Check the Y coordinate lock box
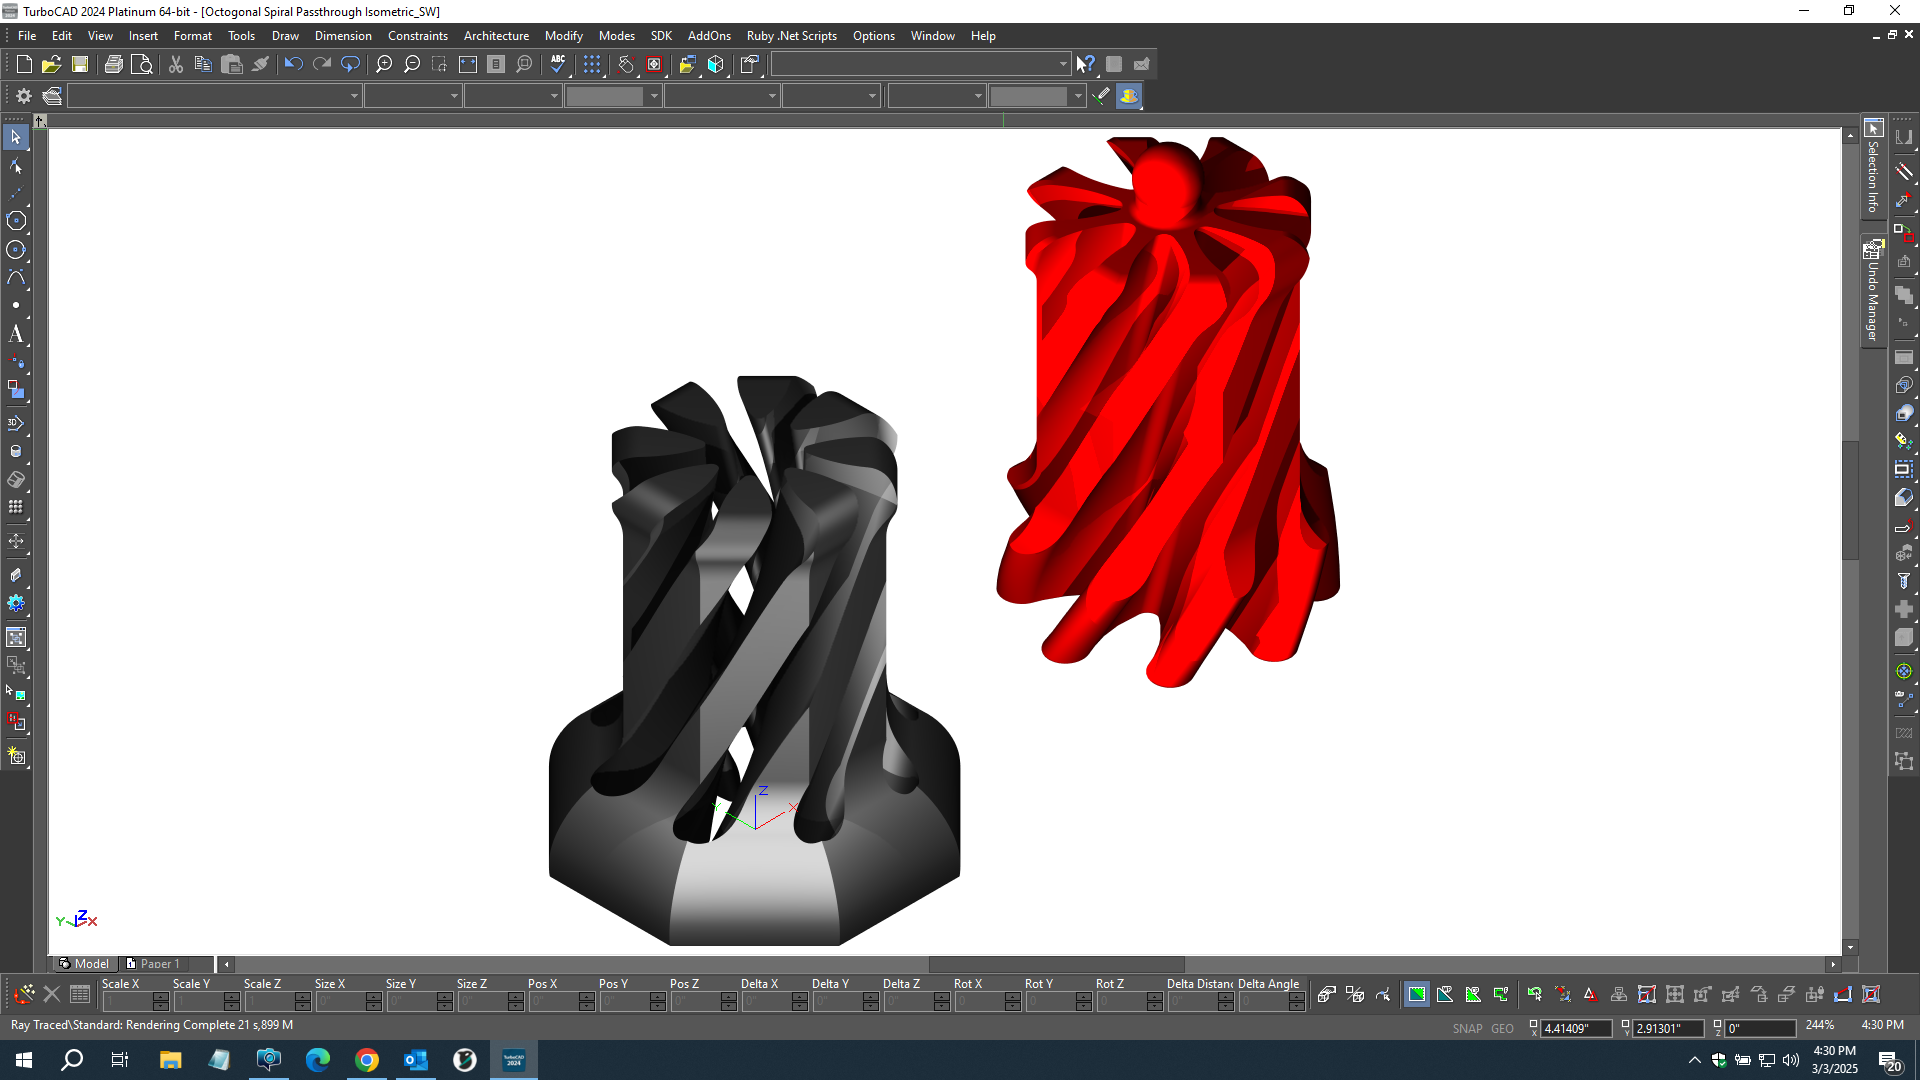The width and height of the screenshot is (1920, 1080). pos(1625,1025)
